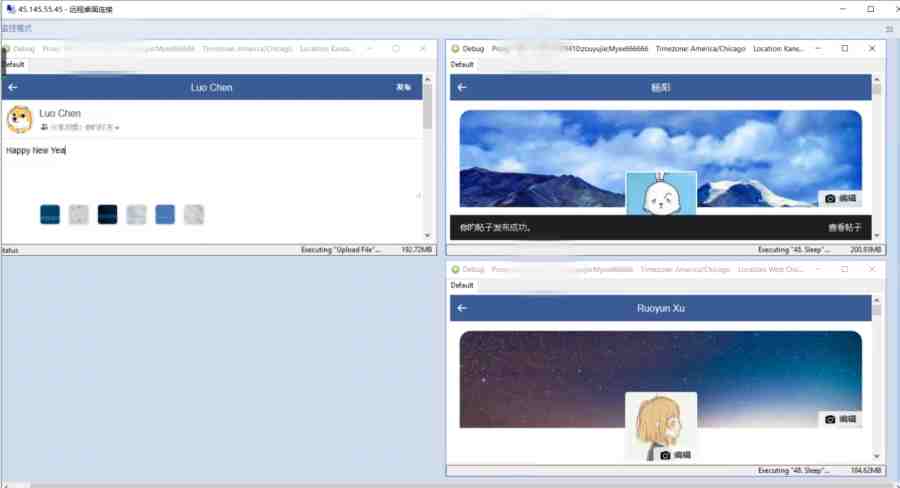Click back arrow in top-right profile window
Image resolution: width=900 pixels, height=488 pixels.
pyautogui.click(x=462, y=87)
